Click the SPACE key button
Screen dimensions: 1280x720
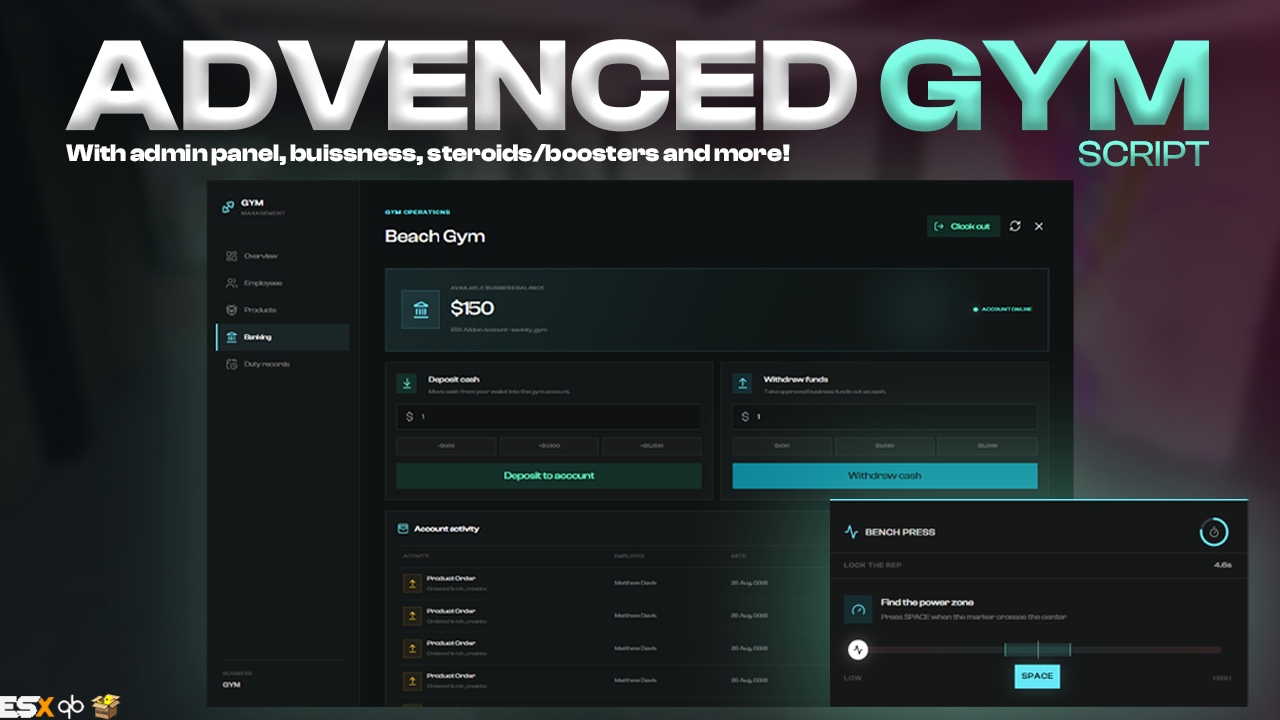(x=1037, y=676)
